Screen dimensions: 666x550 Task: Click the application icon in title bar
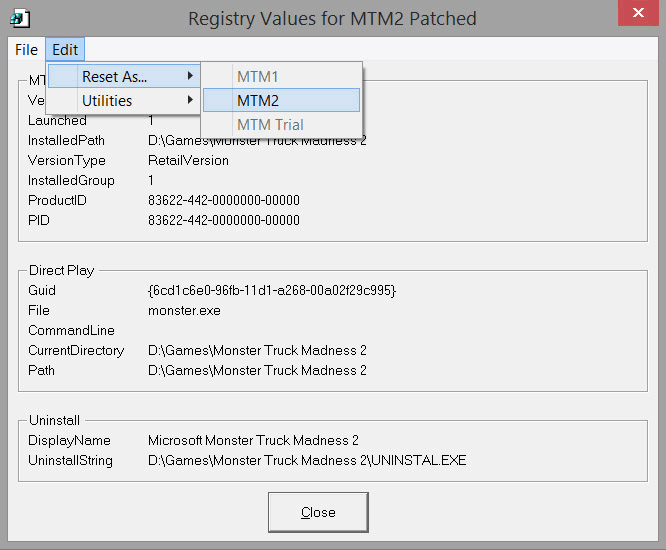click(20, 19)
